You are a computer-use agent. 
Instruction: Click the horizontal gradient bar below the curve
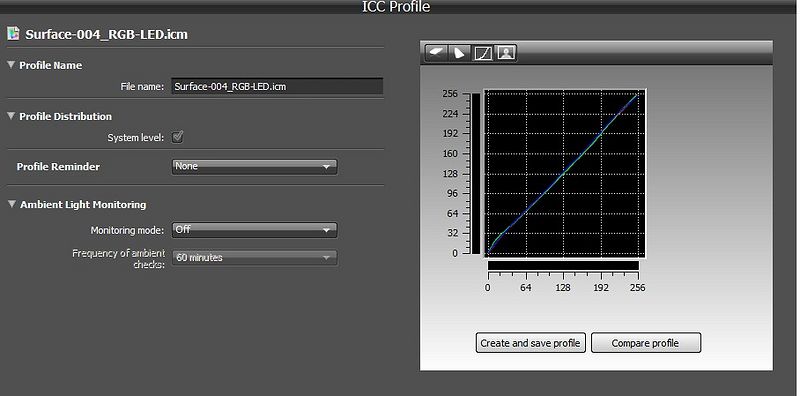pos(563,265)
